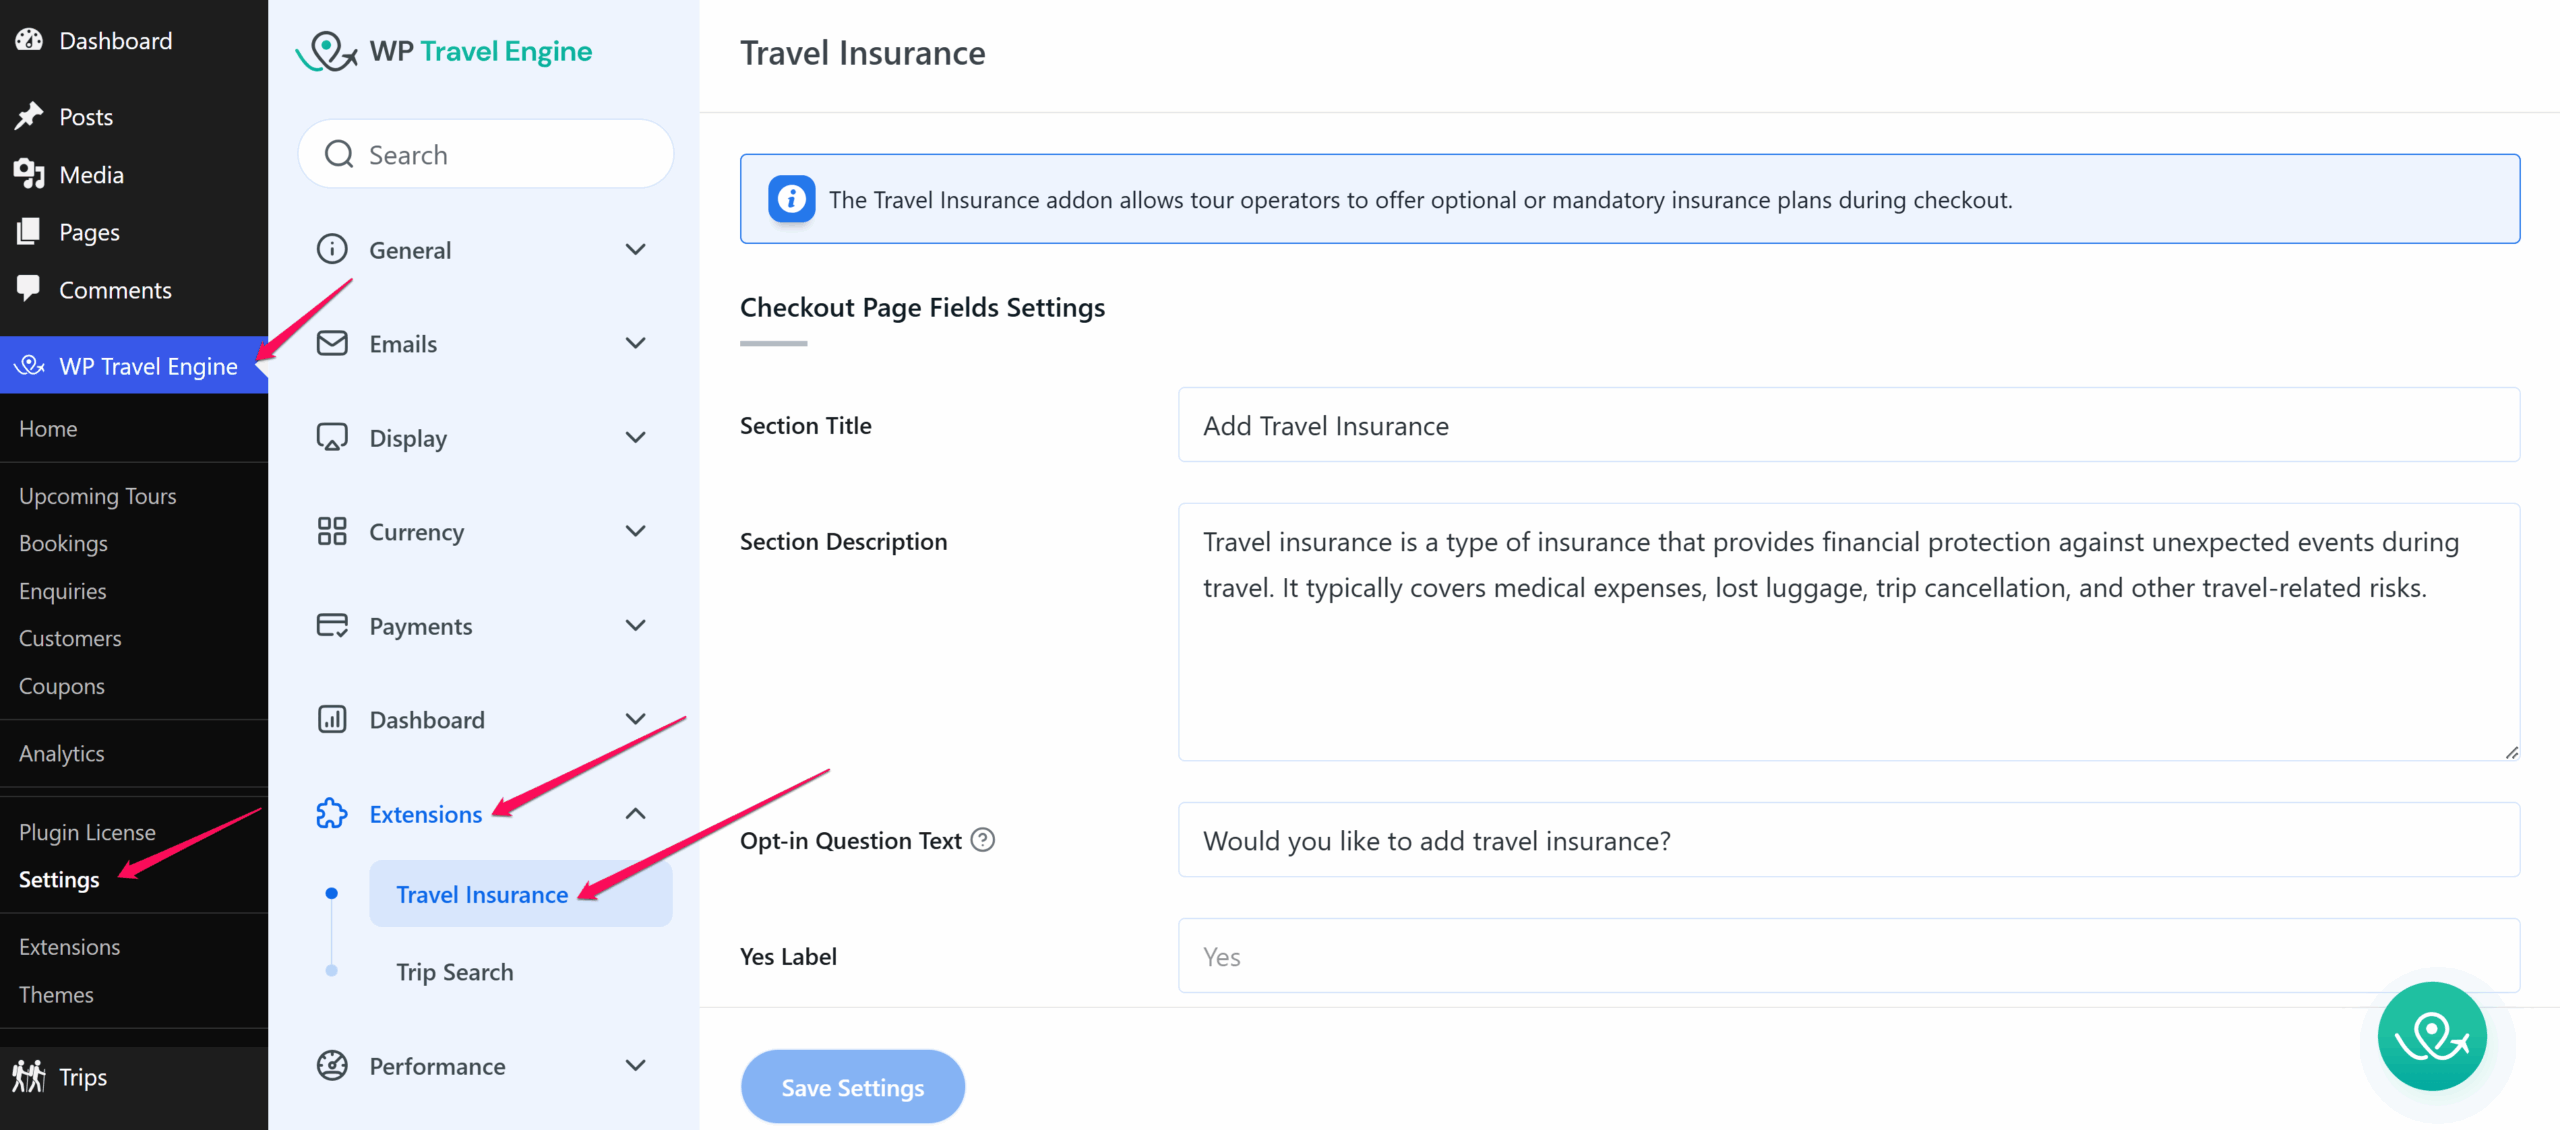Select the Currency grid icon
This screenshot has height=1130, width=2560.
tap(331, 531)
